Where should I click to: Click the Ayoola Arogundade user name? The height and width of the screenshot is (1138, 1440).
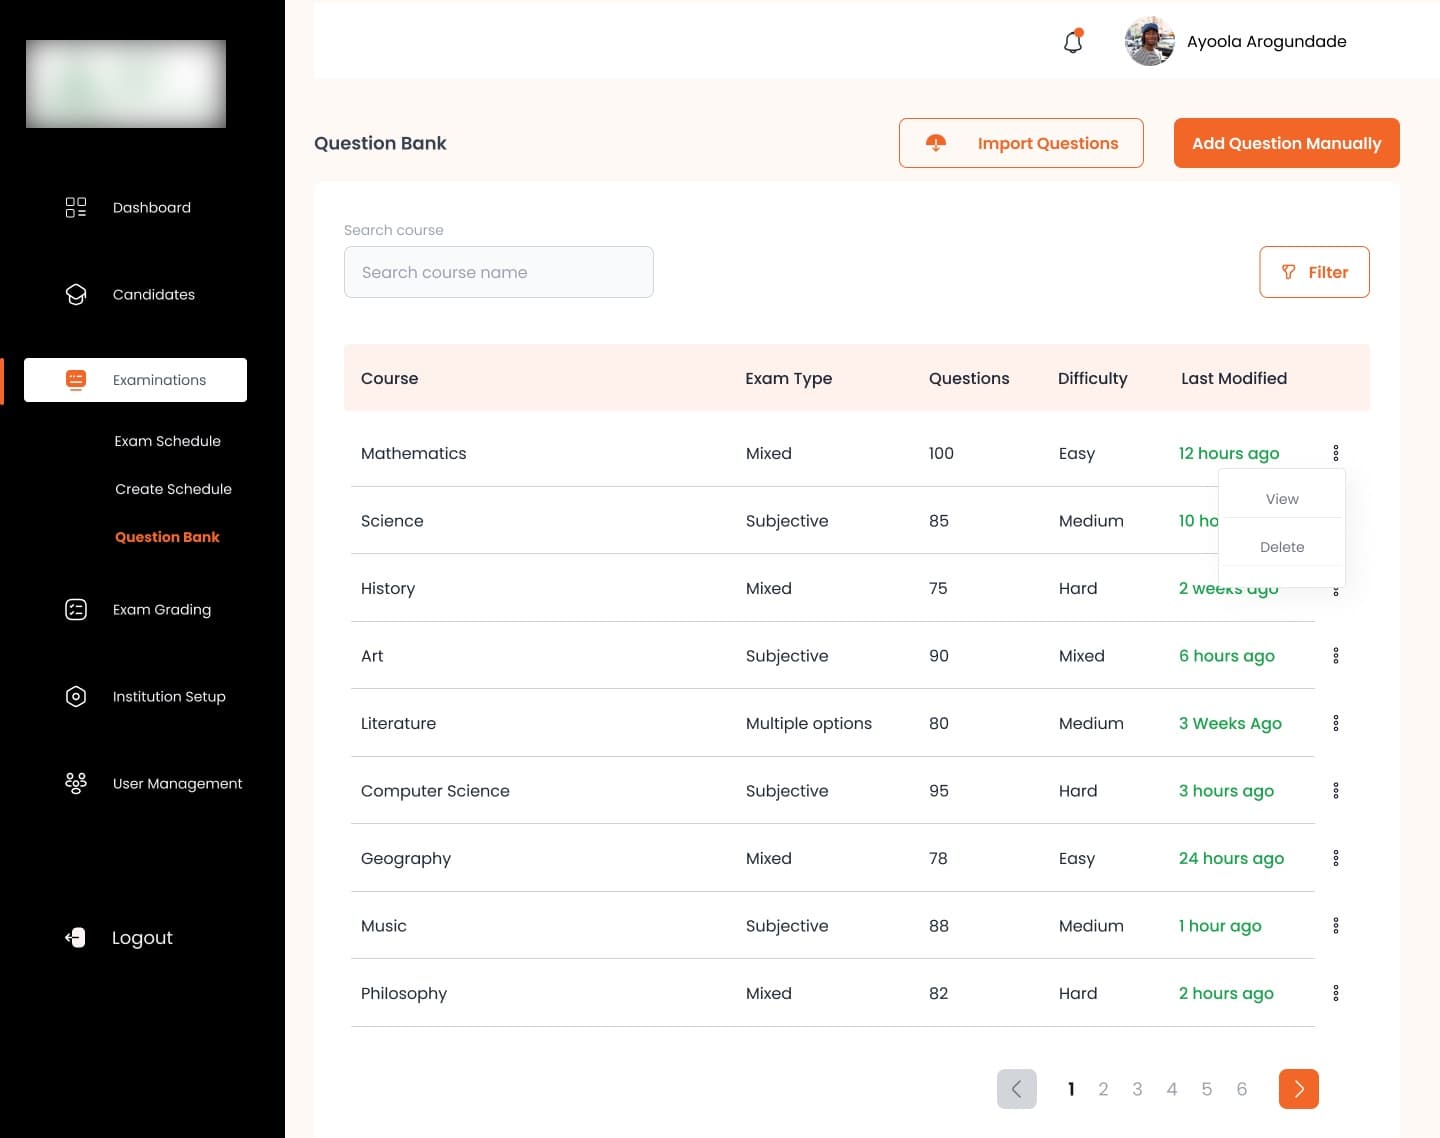[x=1266, y=41]
